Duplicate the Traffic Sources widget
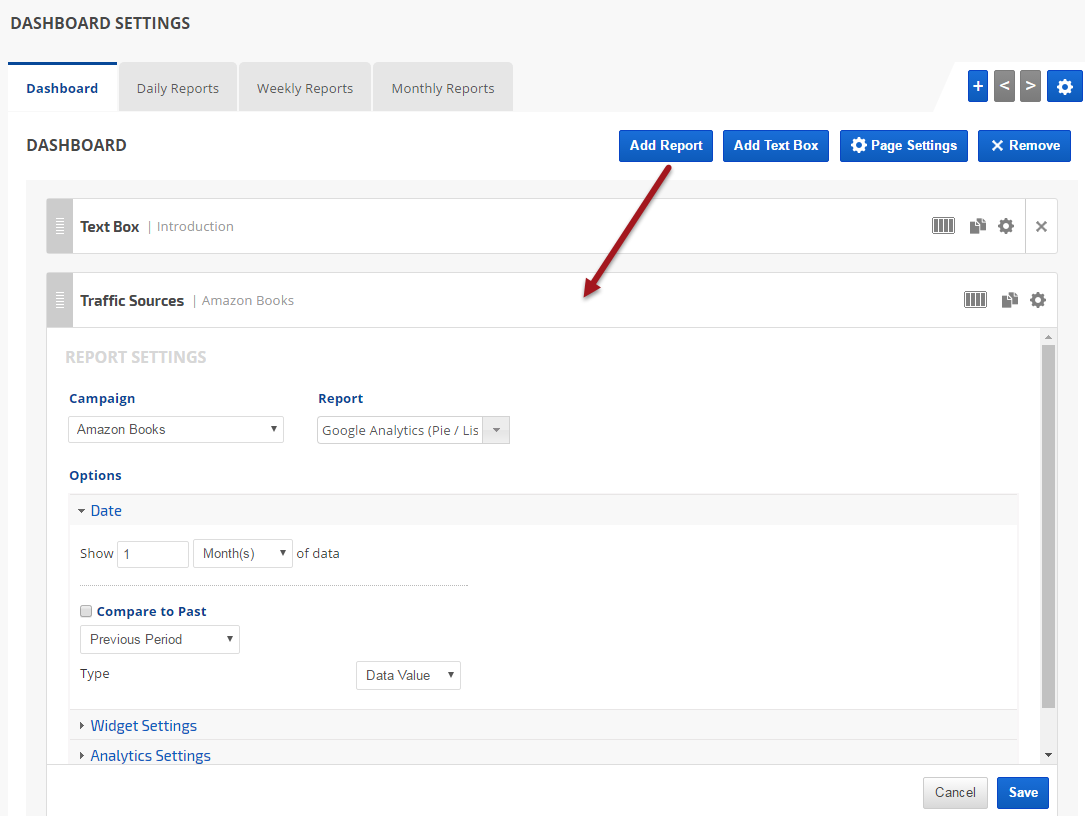Image resolution: width=1085 pixels, height=816 pixels. point(1009,300)
